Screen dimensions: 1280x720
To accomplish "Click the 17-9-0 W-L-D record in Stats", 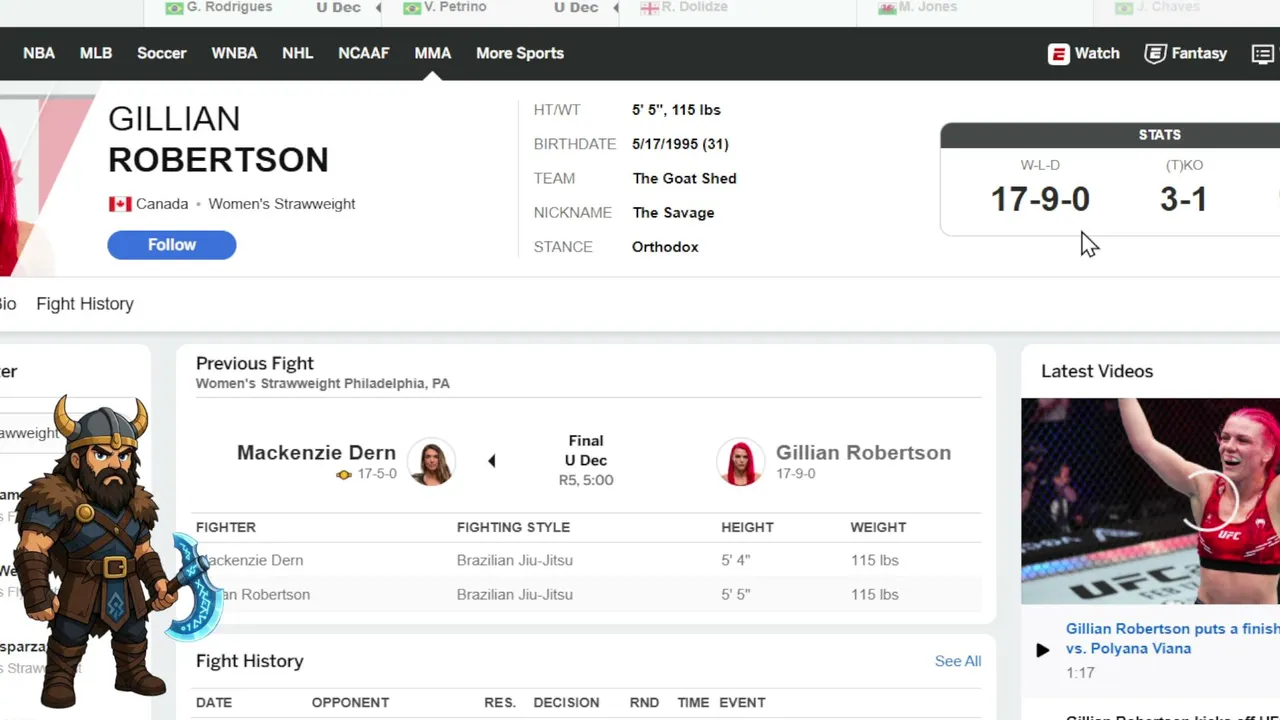I will tap(1040, 199).
